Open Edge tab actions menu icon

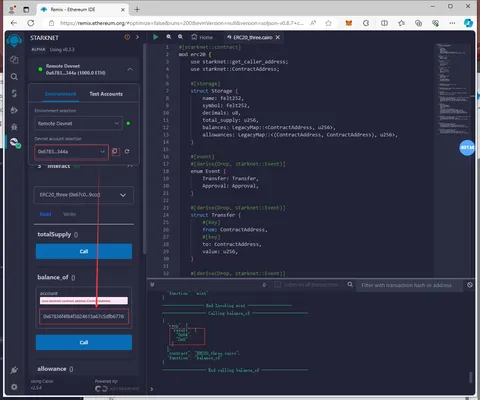coord(26,10)
